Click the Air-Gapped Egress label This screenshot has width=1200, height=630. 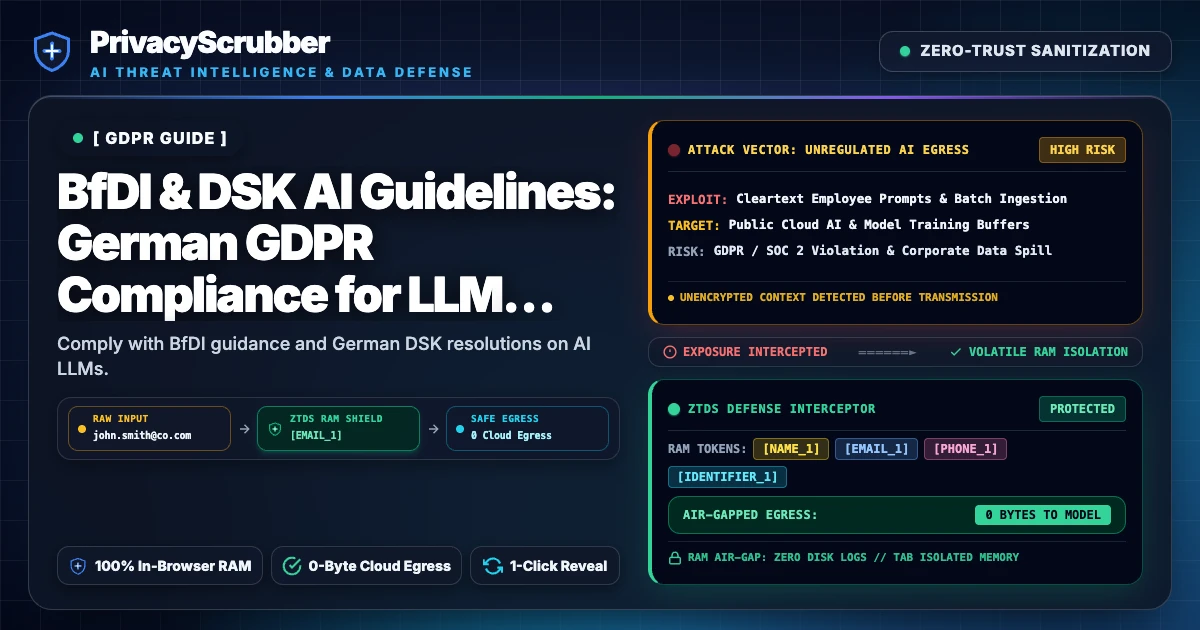750,515
